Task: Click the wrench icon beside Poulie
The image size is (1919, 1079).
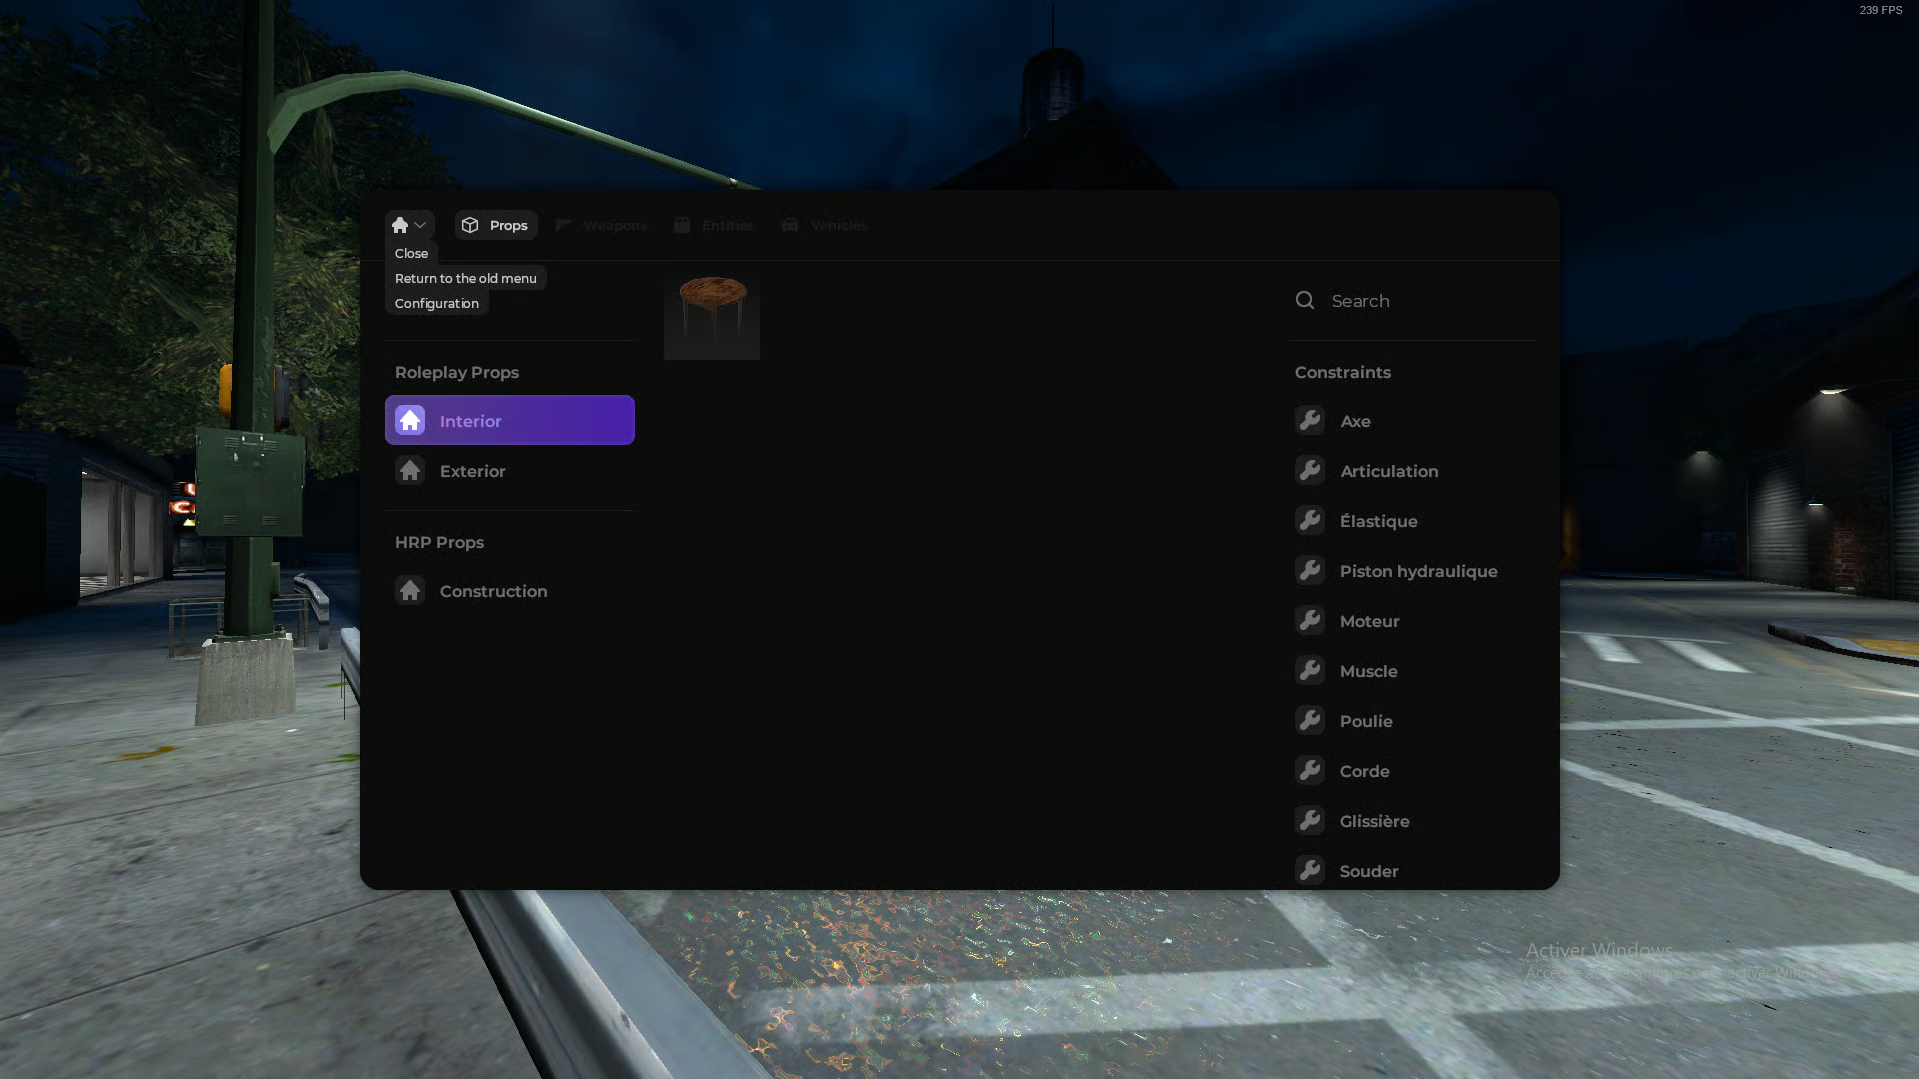Action: pyautogui.click(x=1310, y=720)
